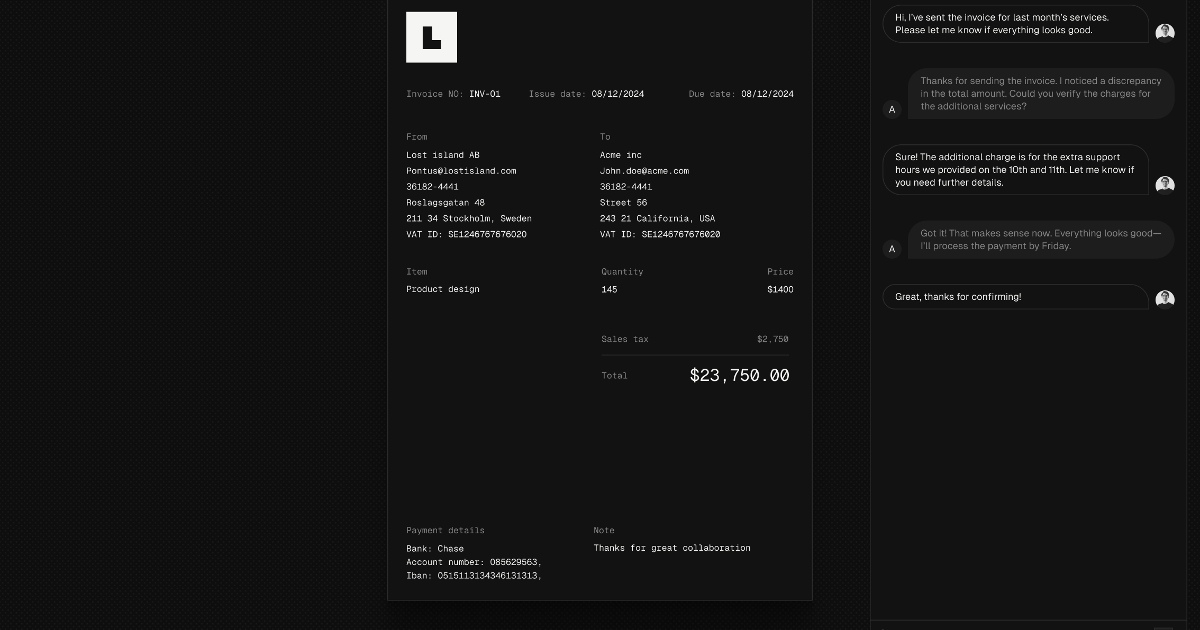Click the due date 08/12/2024
Viewport: 1200px width, 630px height.
767,94
